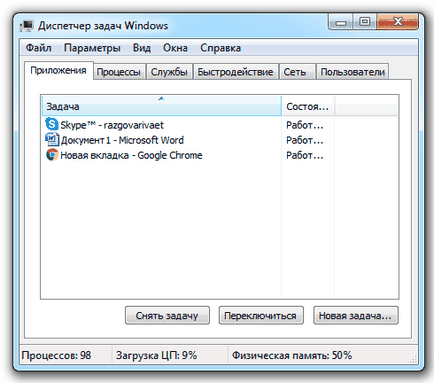Open the Параметры menu
This screenshot has height=383, width=434.
coord(92,48)
